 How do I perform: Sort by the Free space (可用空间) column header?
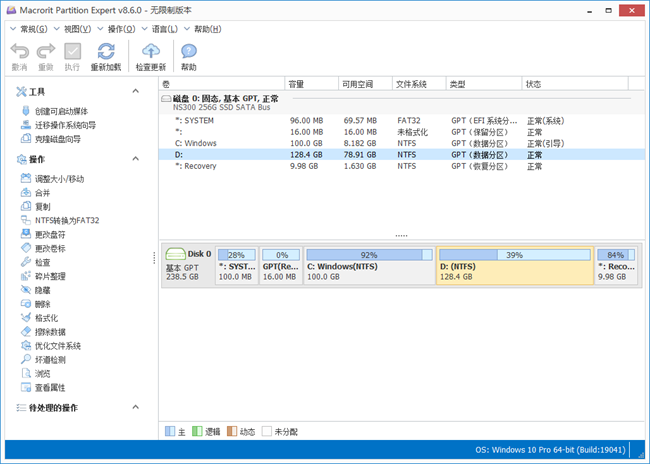tap(365, 84)
